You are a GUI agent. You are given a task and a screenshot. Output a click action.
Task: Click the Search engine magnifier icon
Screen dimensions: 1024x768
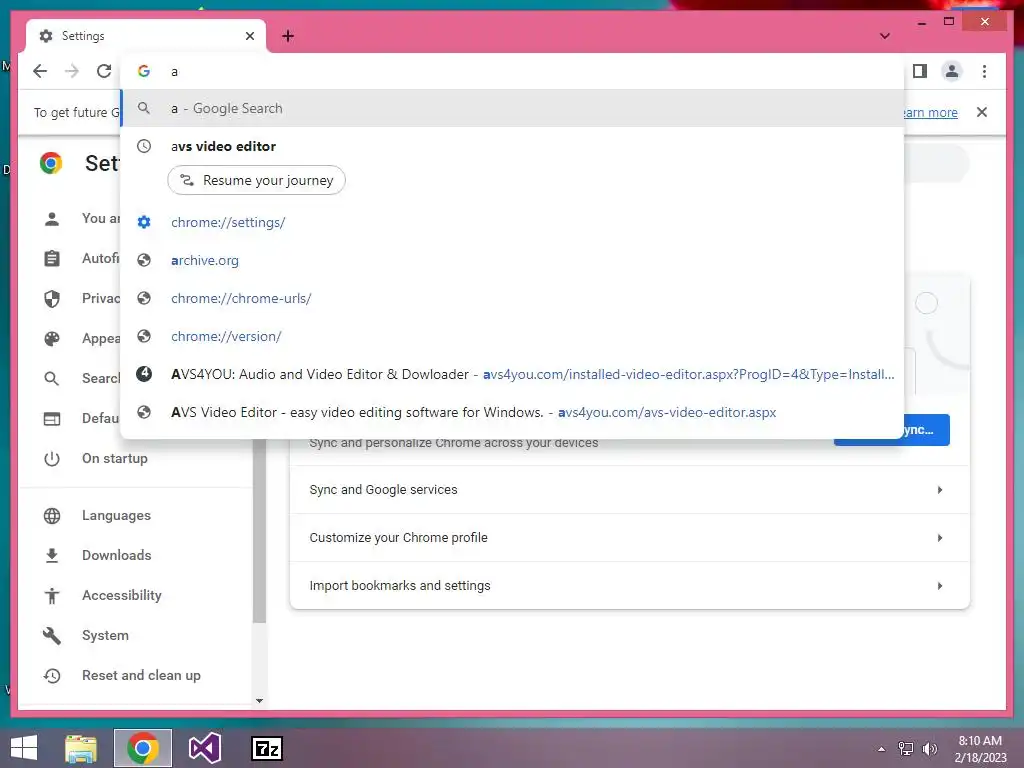click(52, 378)
